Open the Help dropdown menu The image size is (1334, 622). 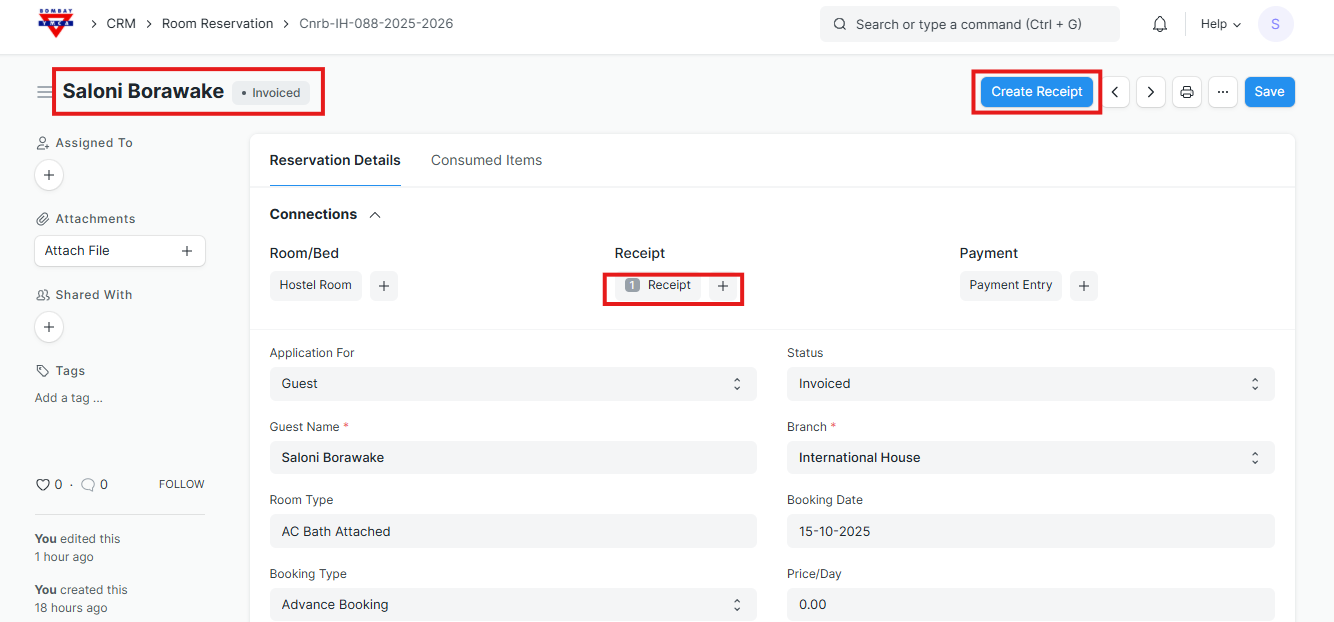tap(1220, 24)
